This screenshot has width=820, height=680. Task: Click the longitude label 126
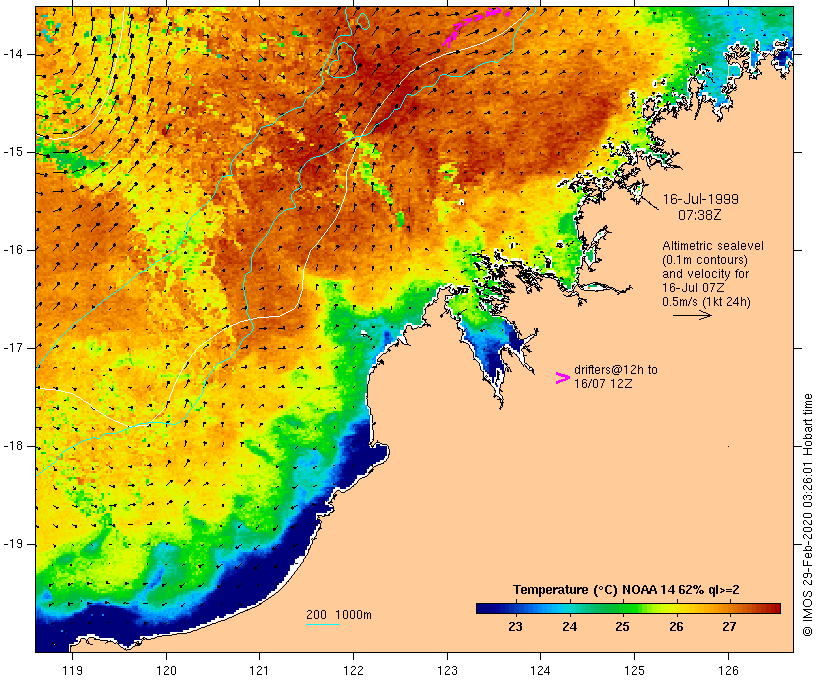728,670
